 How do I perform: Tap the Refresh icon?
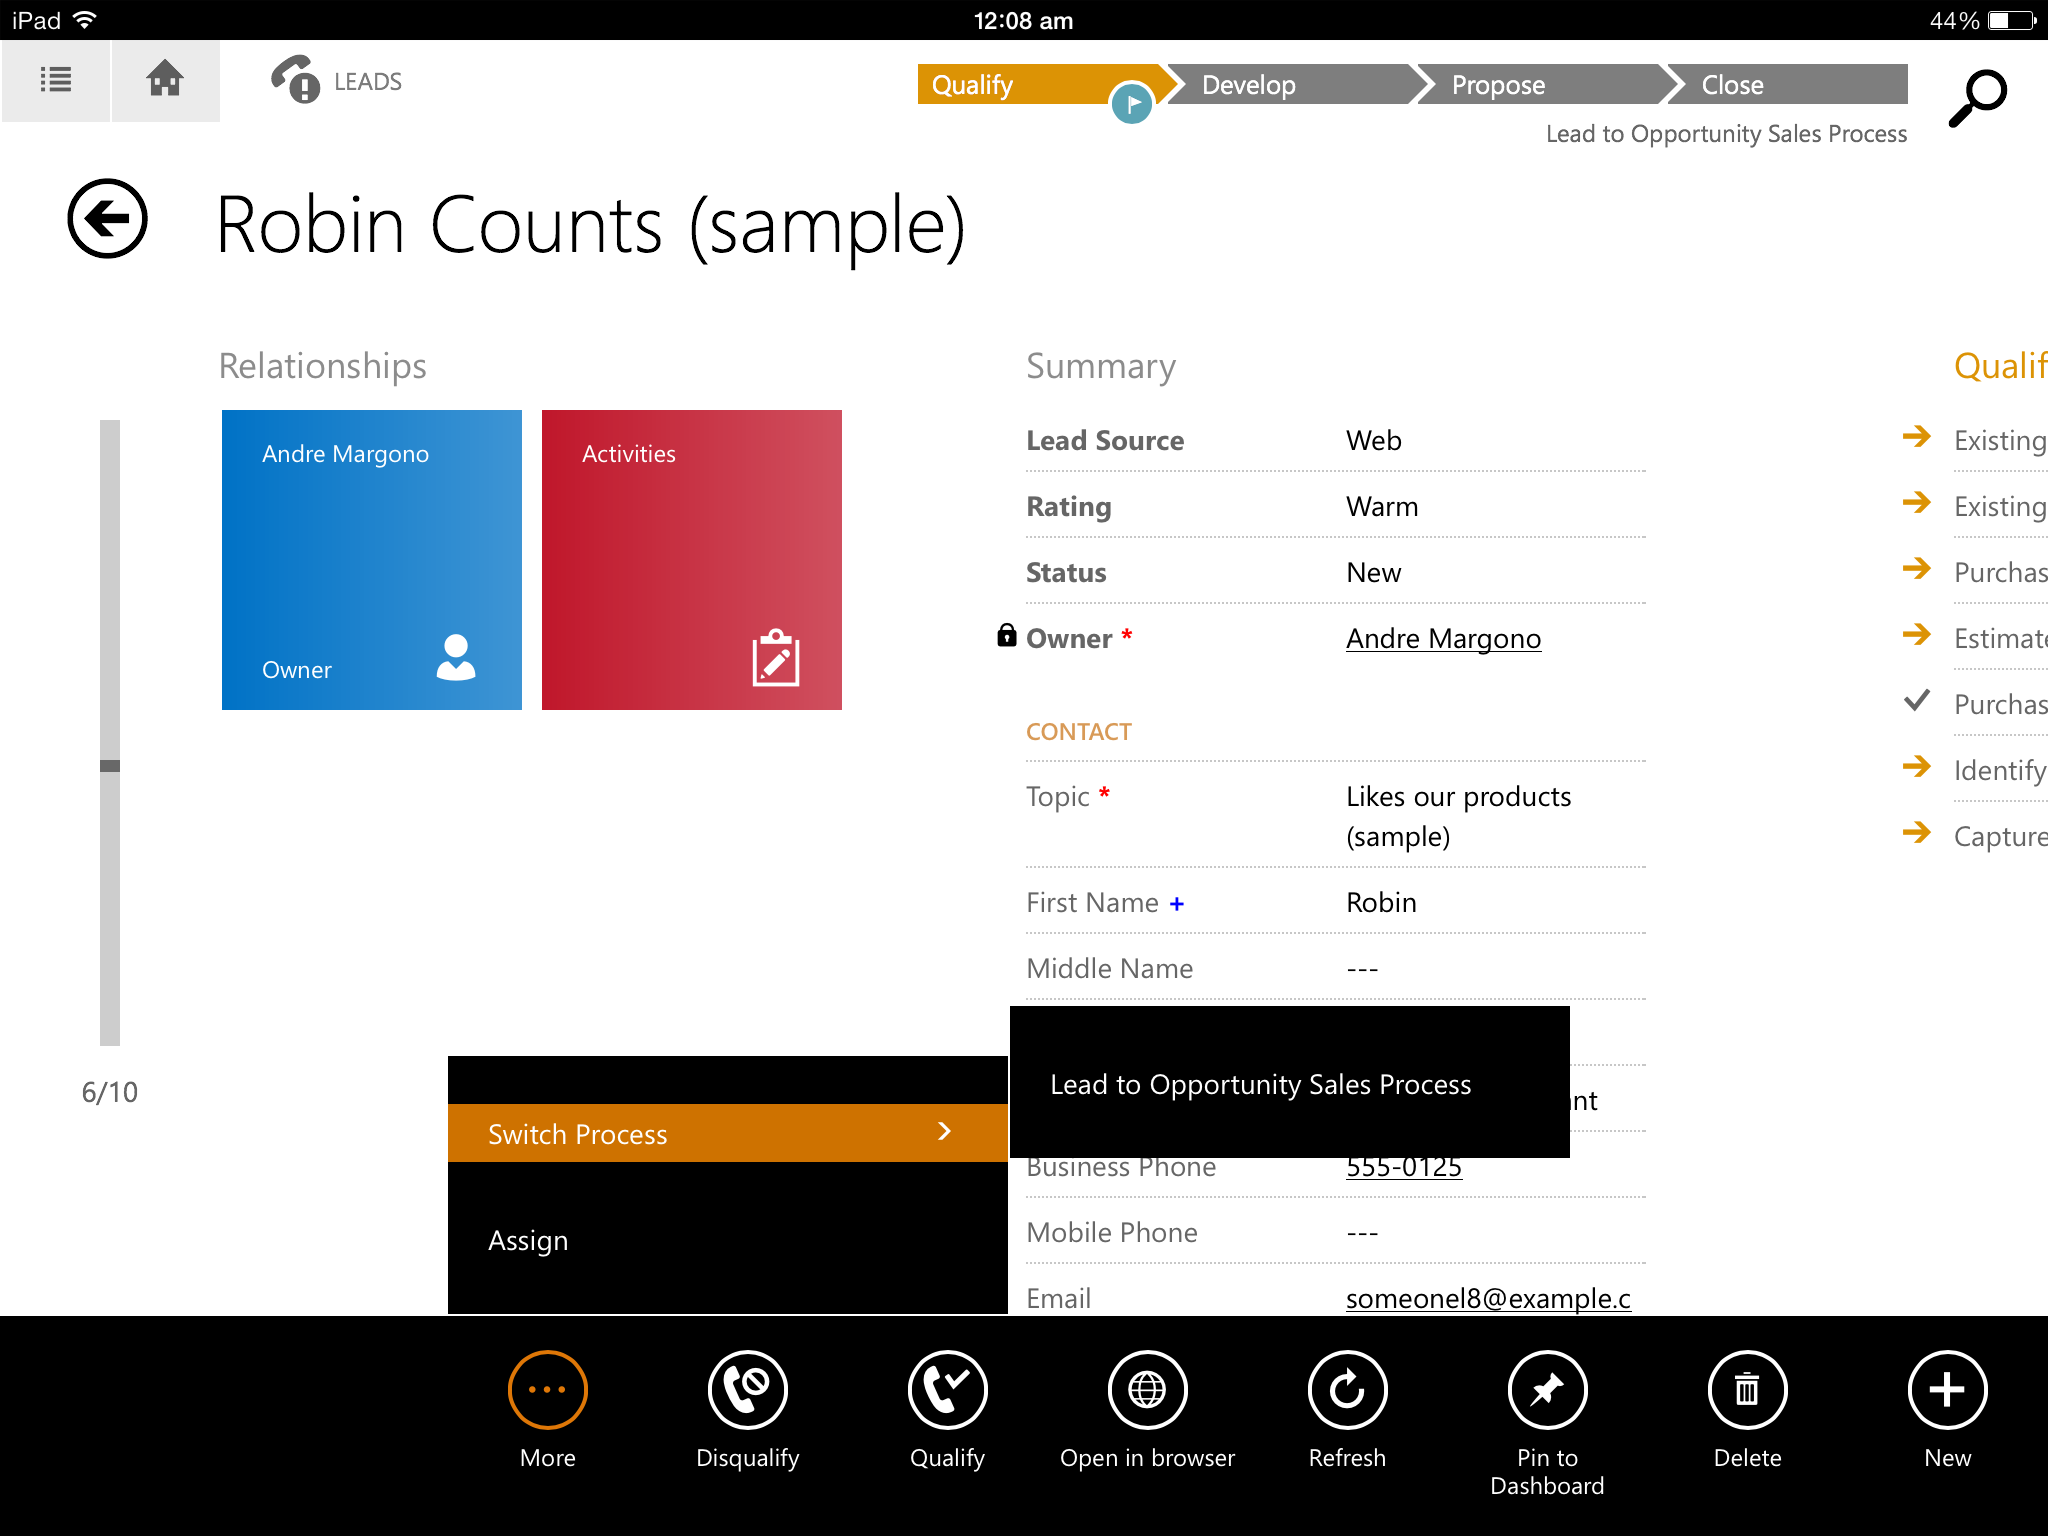1347,1389
